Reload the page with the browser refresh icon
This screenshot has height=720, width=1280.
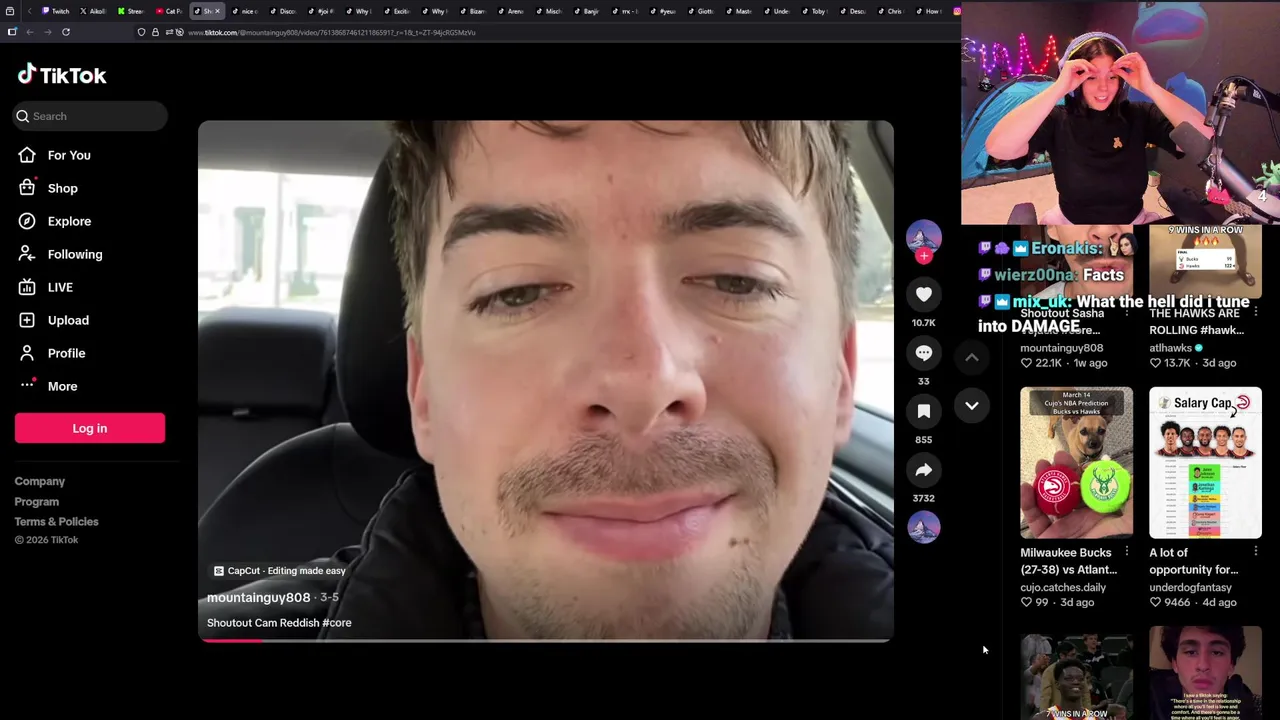pos(66,32)
